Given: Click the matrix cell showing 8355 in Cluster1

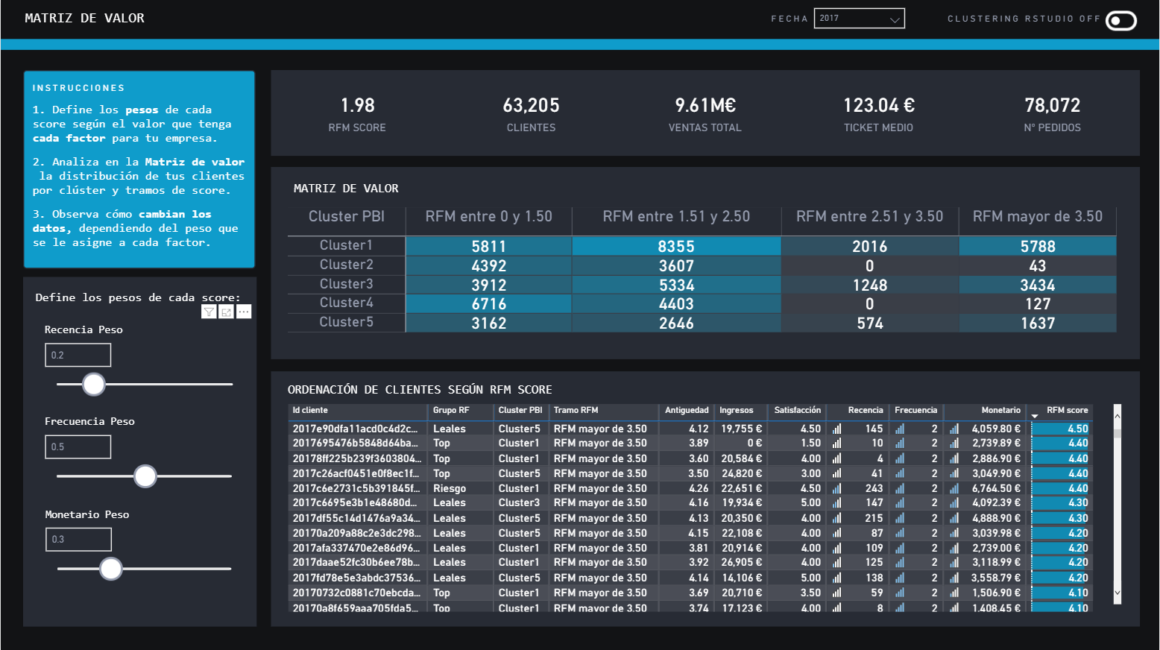Looking at the screenshot, I should (x=676, y=245).
